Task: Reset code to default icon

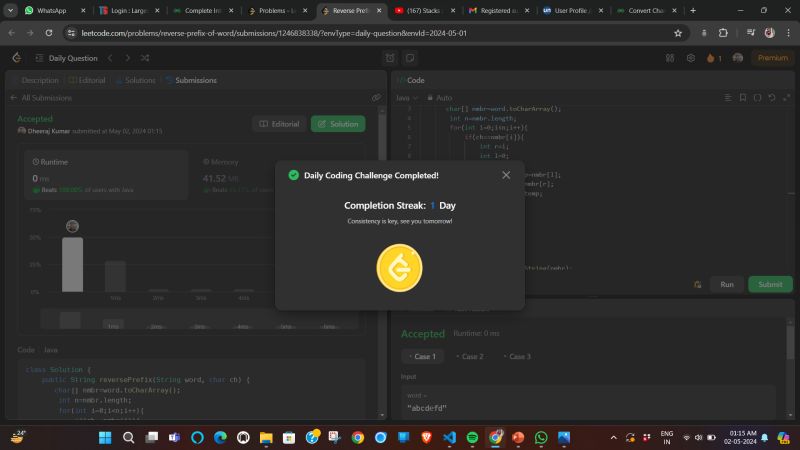Action: (x=772, y=97)
